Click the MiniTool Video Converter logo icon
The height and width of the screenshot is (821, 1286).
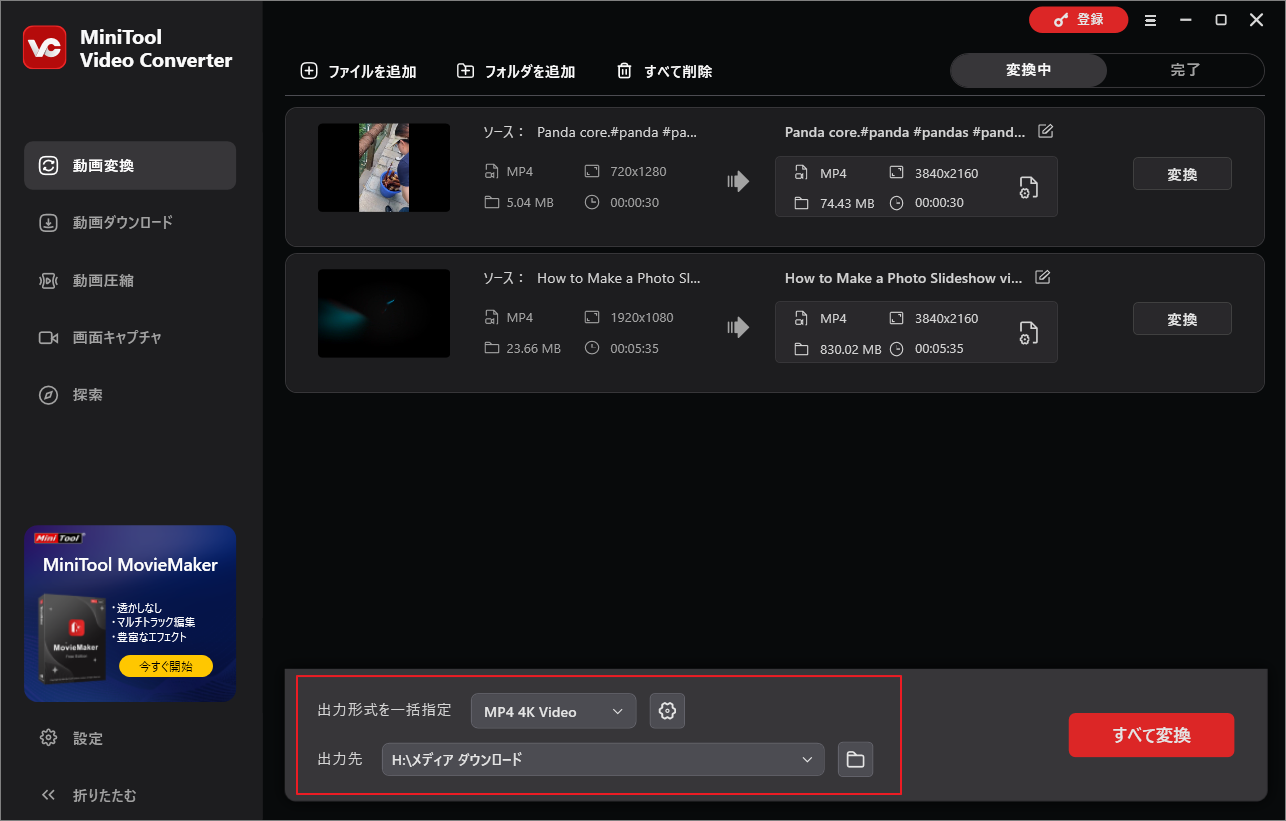click(44, 48)
